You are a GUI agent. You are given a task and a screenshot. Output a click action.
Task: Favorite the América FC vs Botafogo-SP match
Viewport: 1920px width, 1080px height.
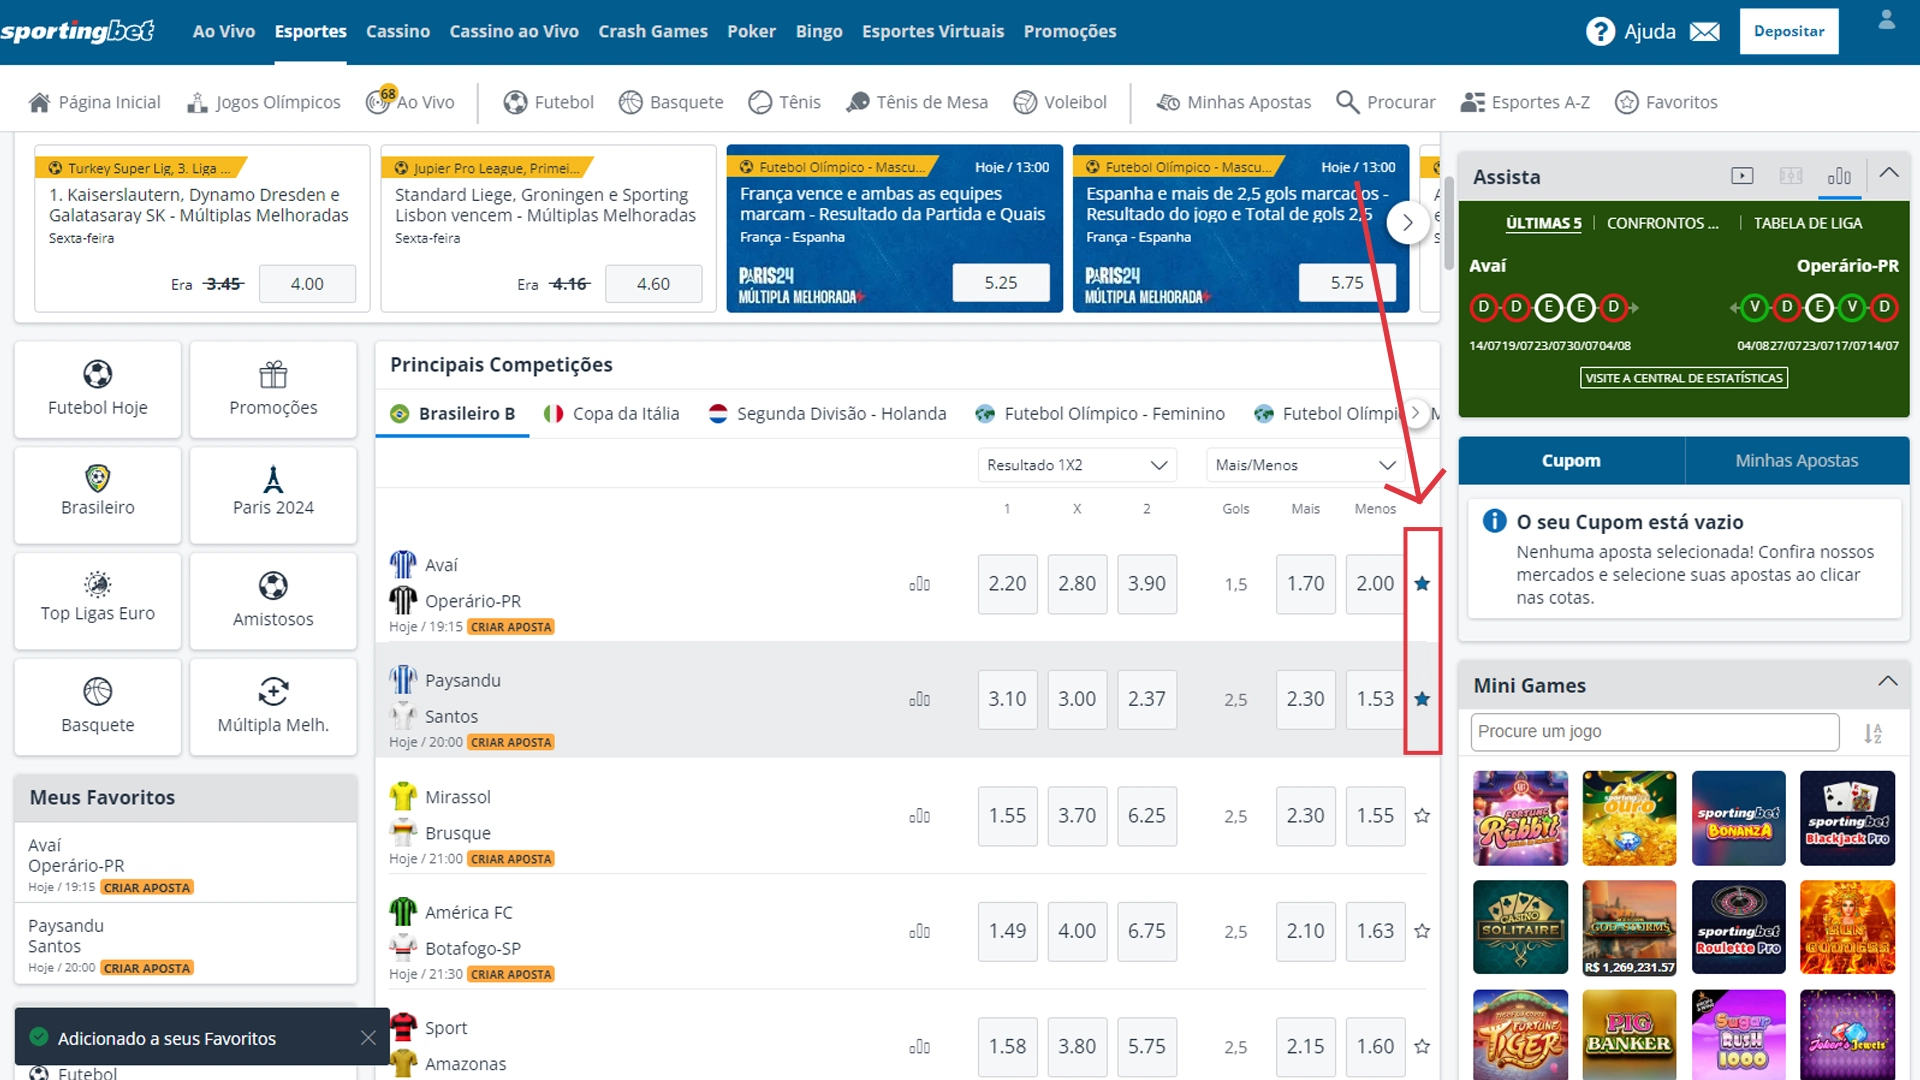click(1421, 931)
